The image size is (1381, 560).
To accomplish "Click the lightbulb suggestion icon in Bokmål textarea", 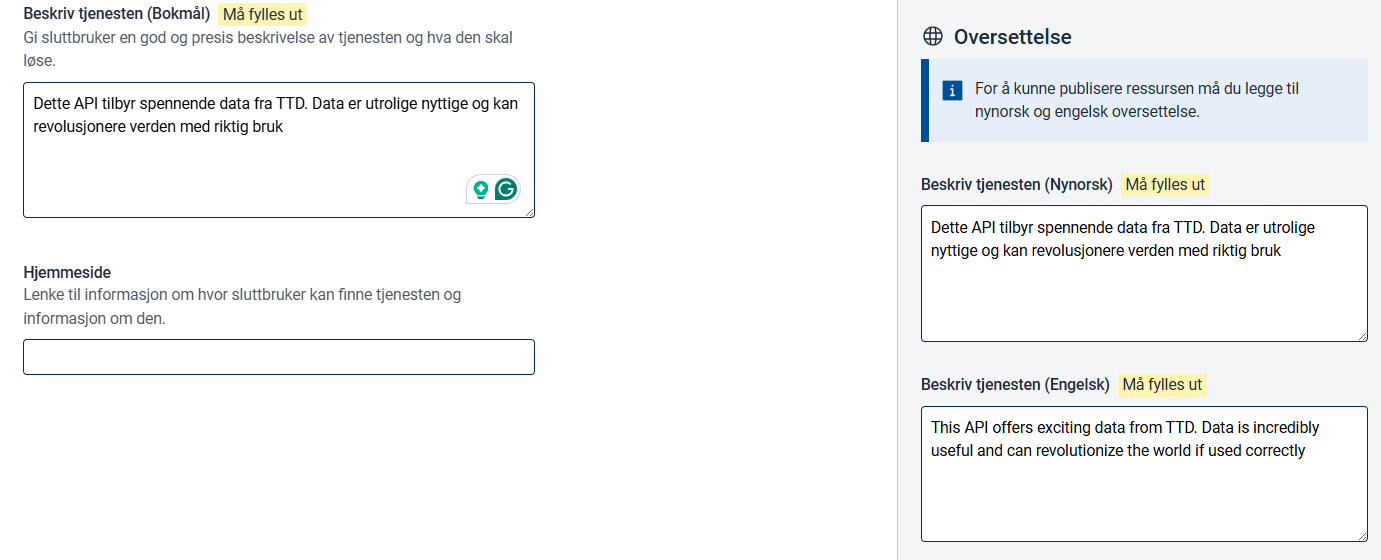I will [481, 189].
